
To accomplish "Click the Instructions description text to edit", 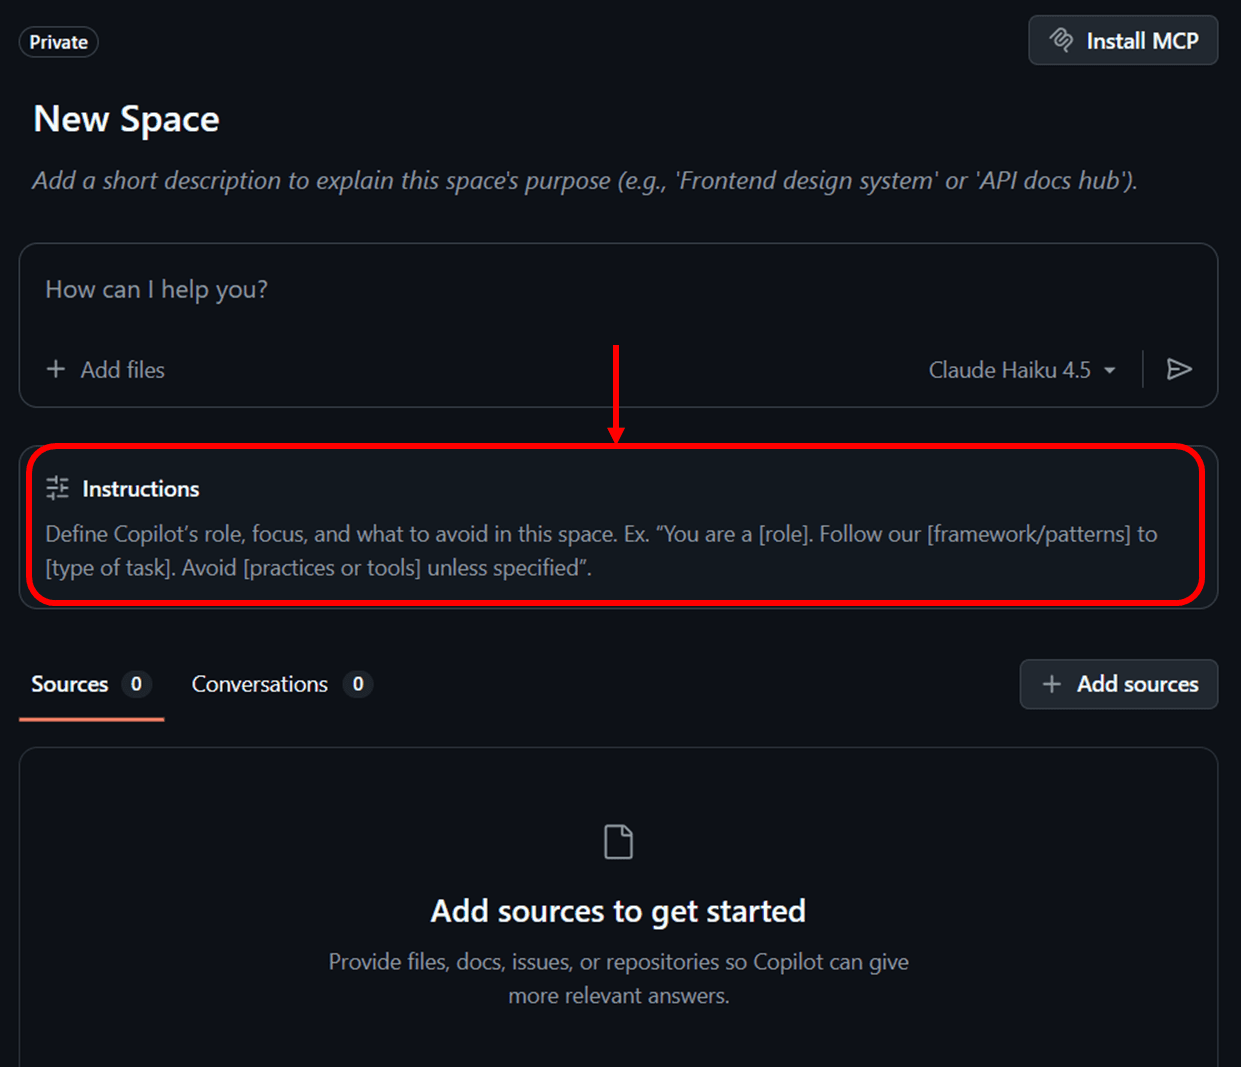I will pos(600,551).
